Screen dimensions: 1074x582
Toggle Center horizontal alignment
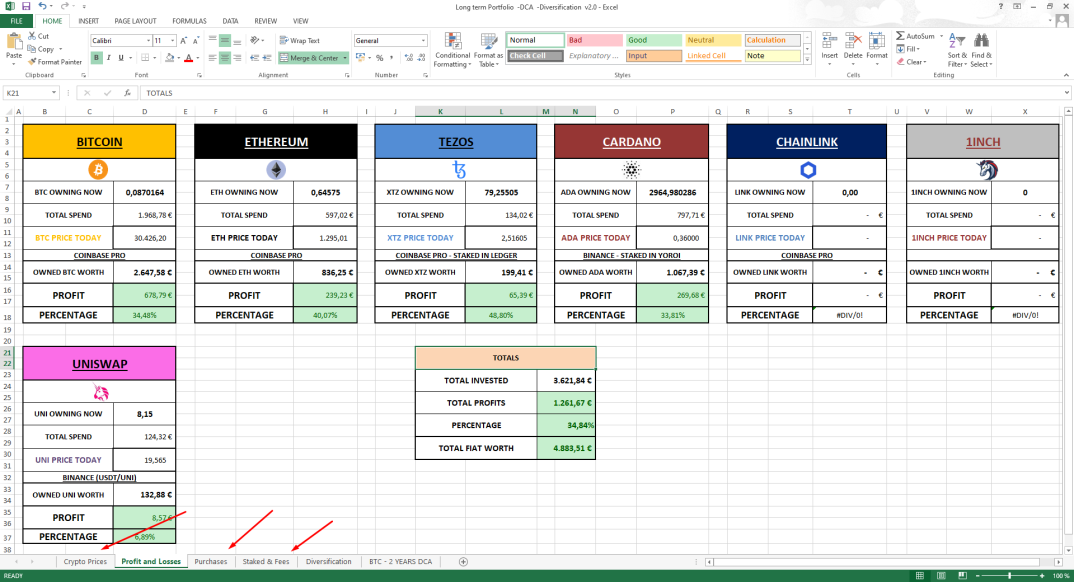click(225, 58)
